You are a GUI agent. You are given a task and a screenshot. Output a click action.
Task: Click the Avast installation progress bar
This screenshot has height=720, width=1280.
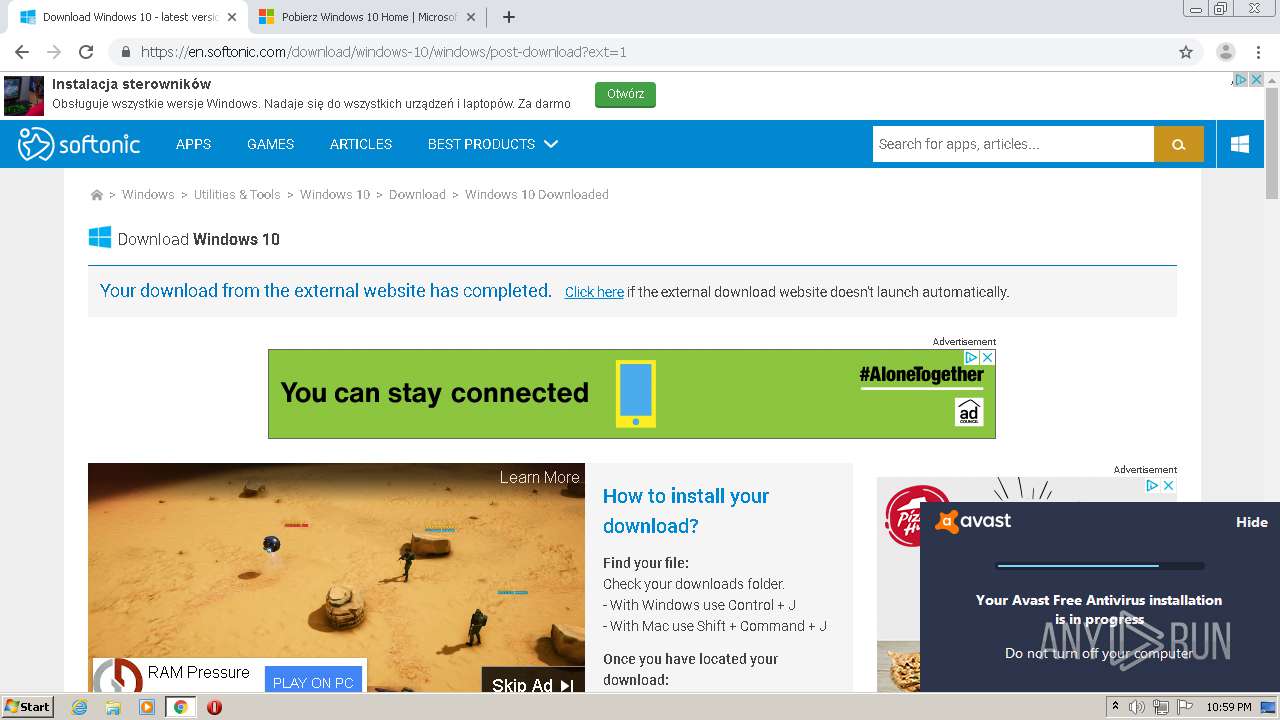tap(1100, 566)
